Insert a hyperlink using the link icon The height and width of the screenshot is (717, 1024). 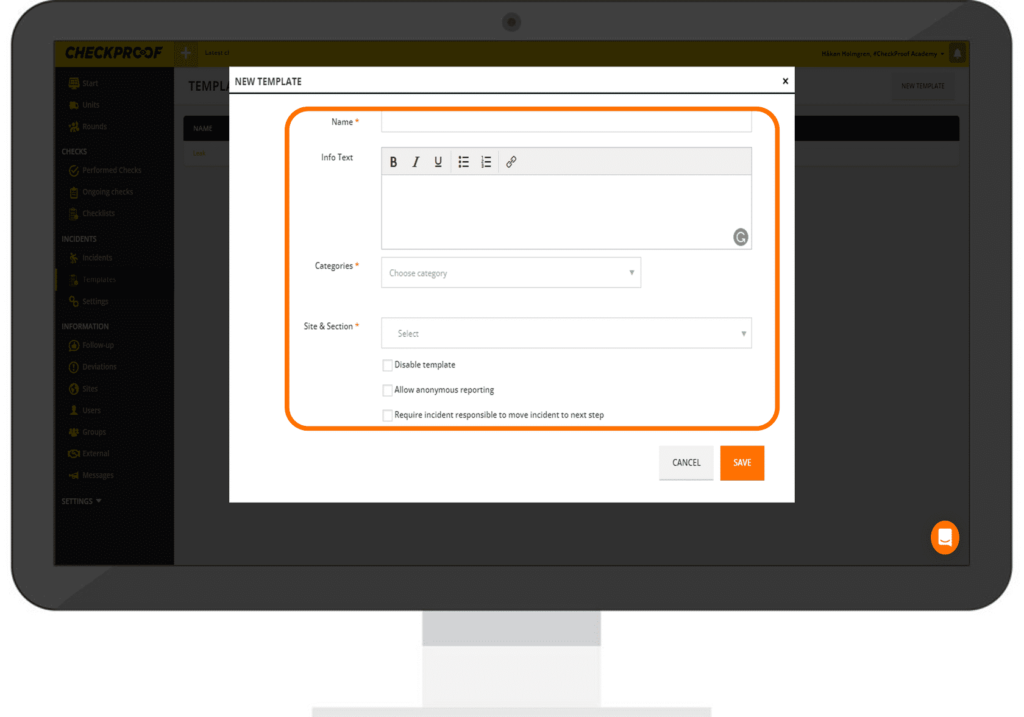tap(511, 162)
